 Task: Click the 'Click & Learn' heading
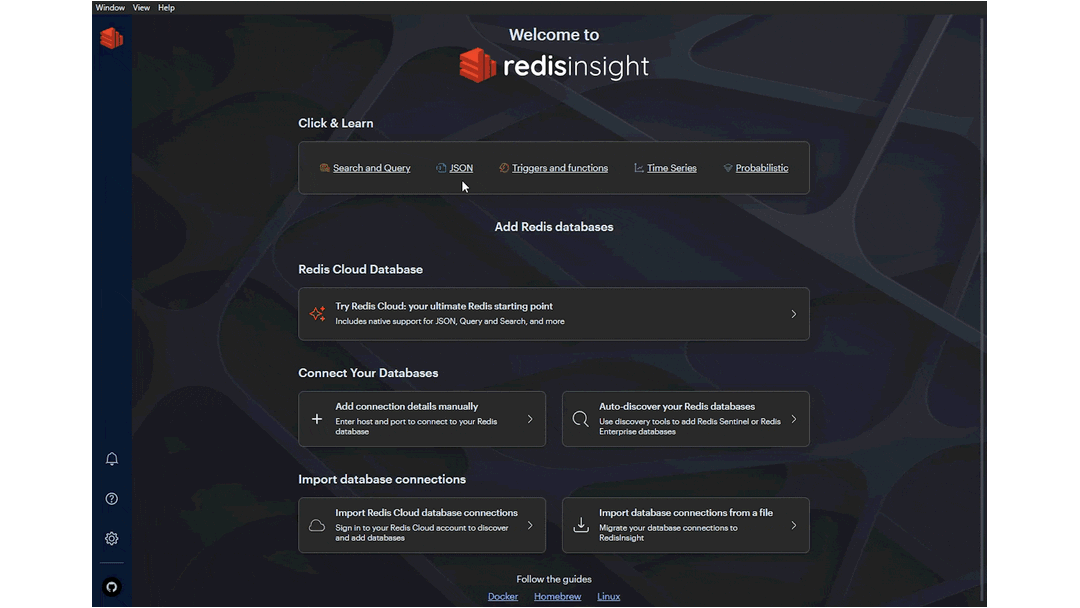click(x=335, y=123)
